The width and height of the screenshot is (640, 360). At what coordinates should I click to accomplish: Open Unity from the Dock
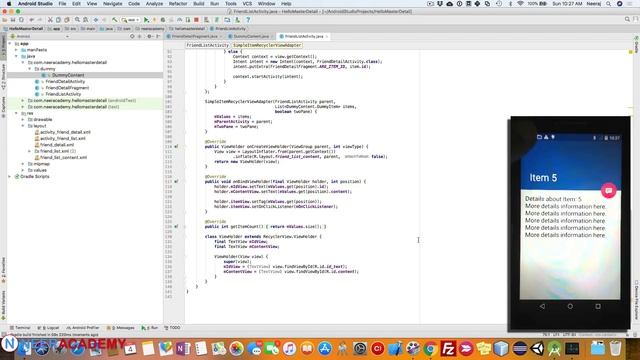tap(537, 349)
